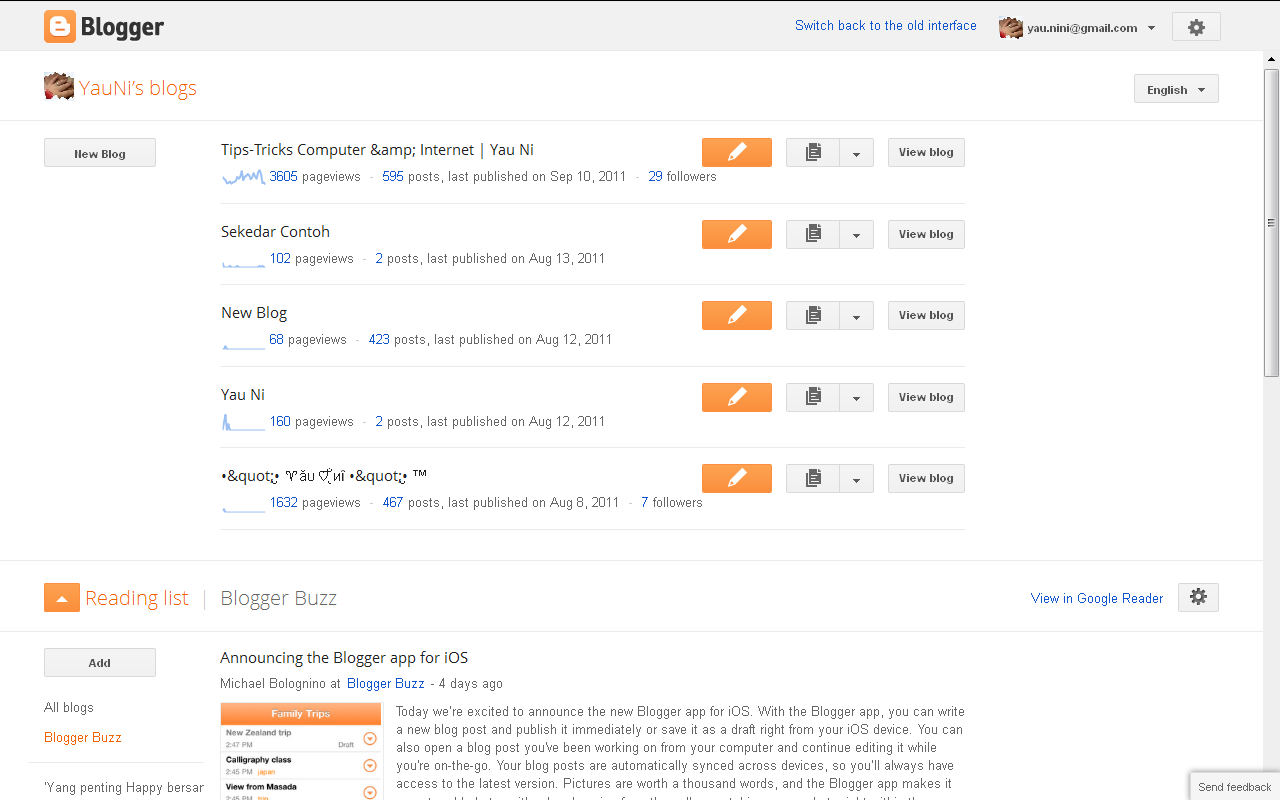
Task: Click the Family Trips app screenshot thumbnail
Action: tap(301, 751)
